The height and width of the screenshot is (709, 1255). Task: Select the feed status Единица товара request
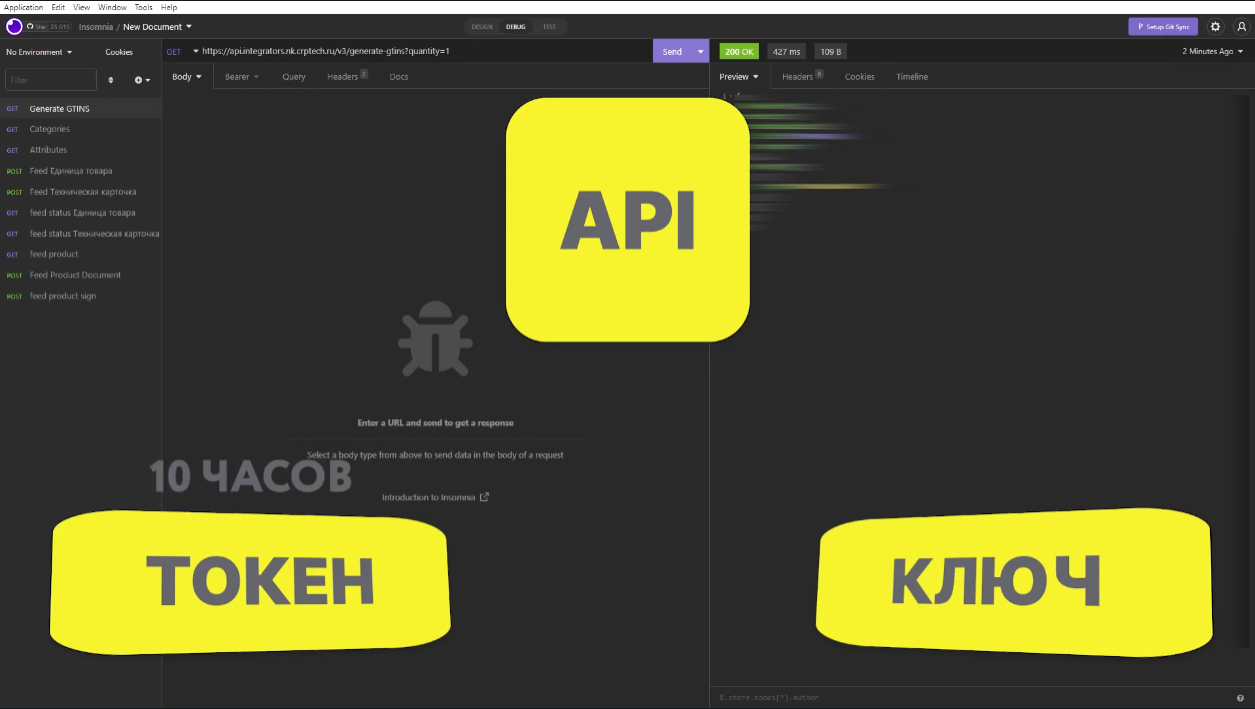pos(81,213)
